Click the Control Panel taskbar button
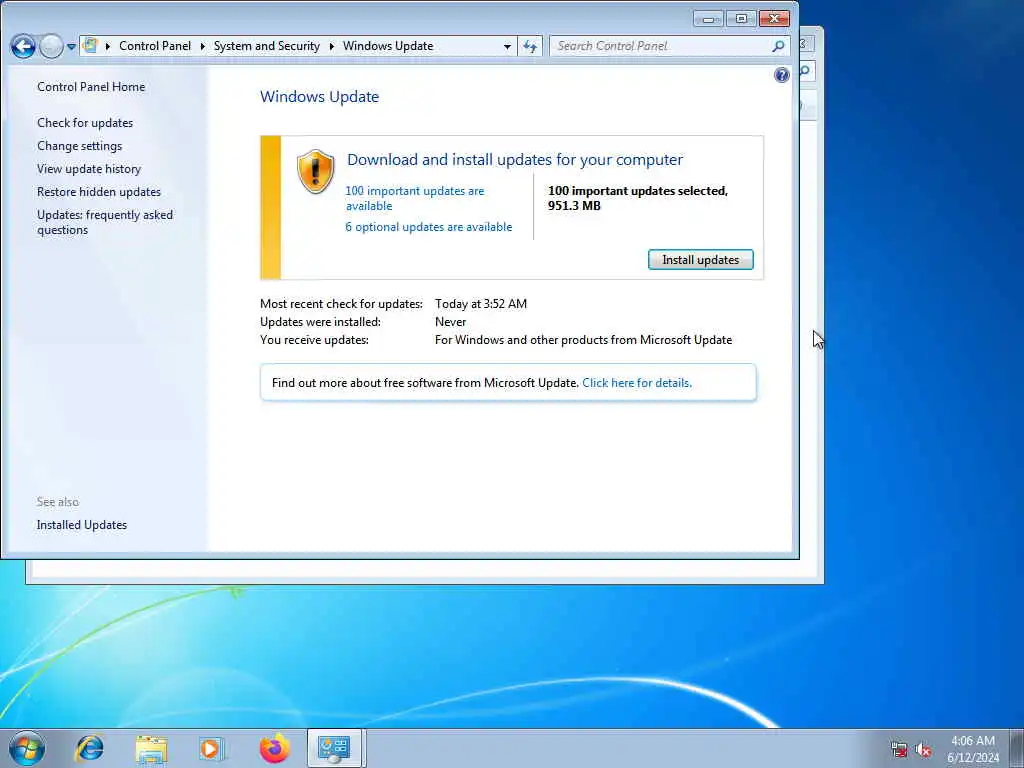This screenshot has width=1024, height=768. click(334, 748)
